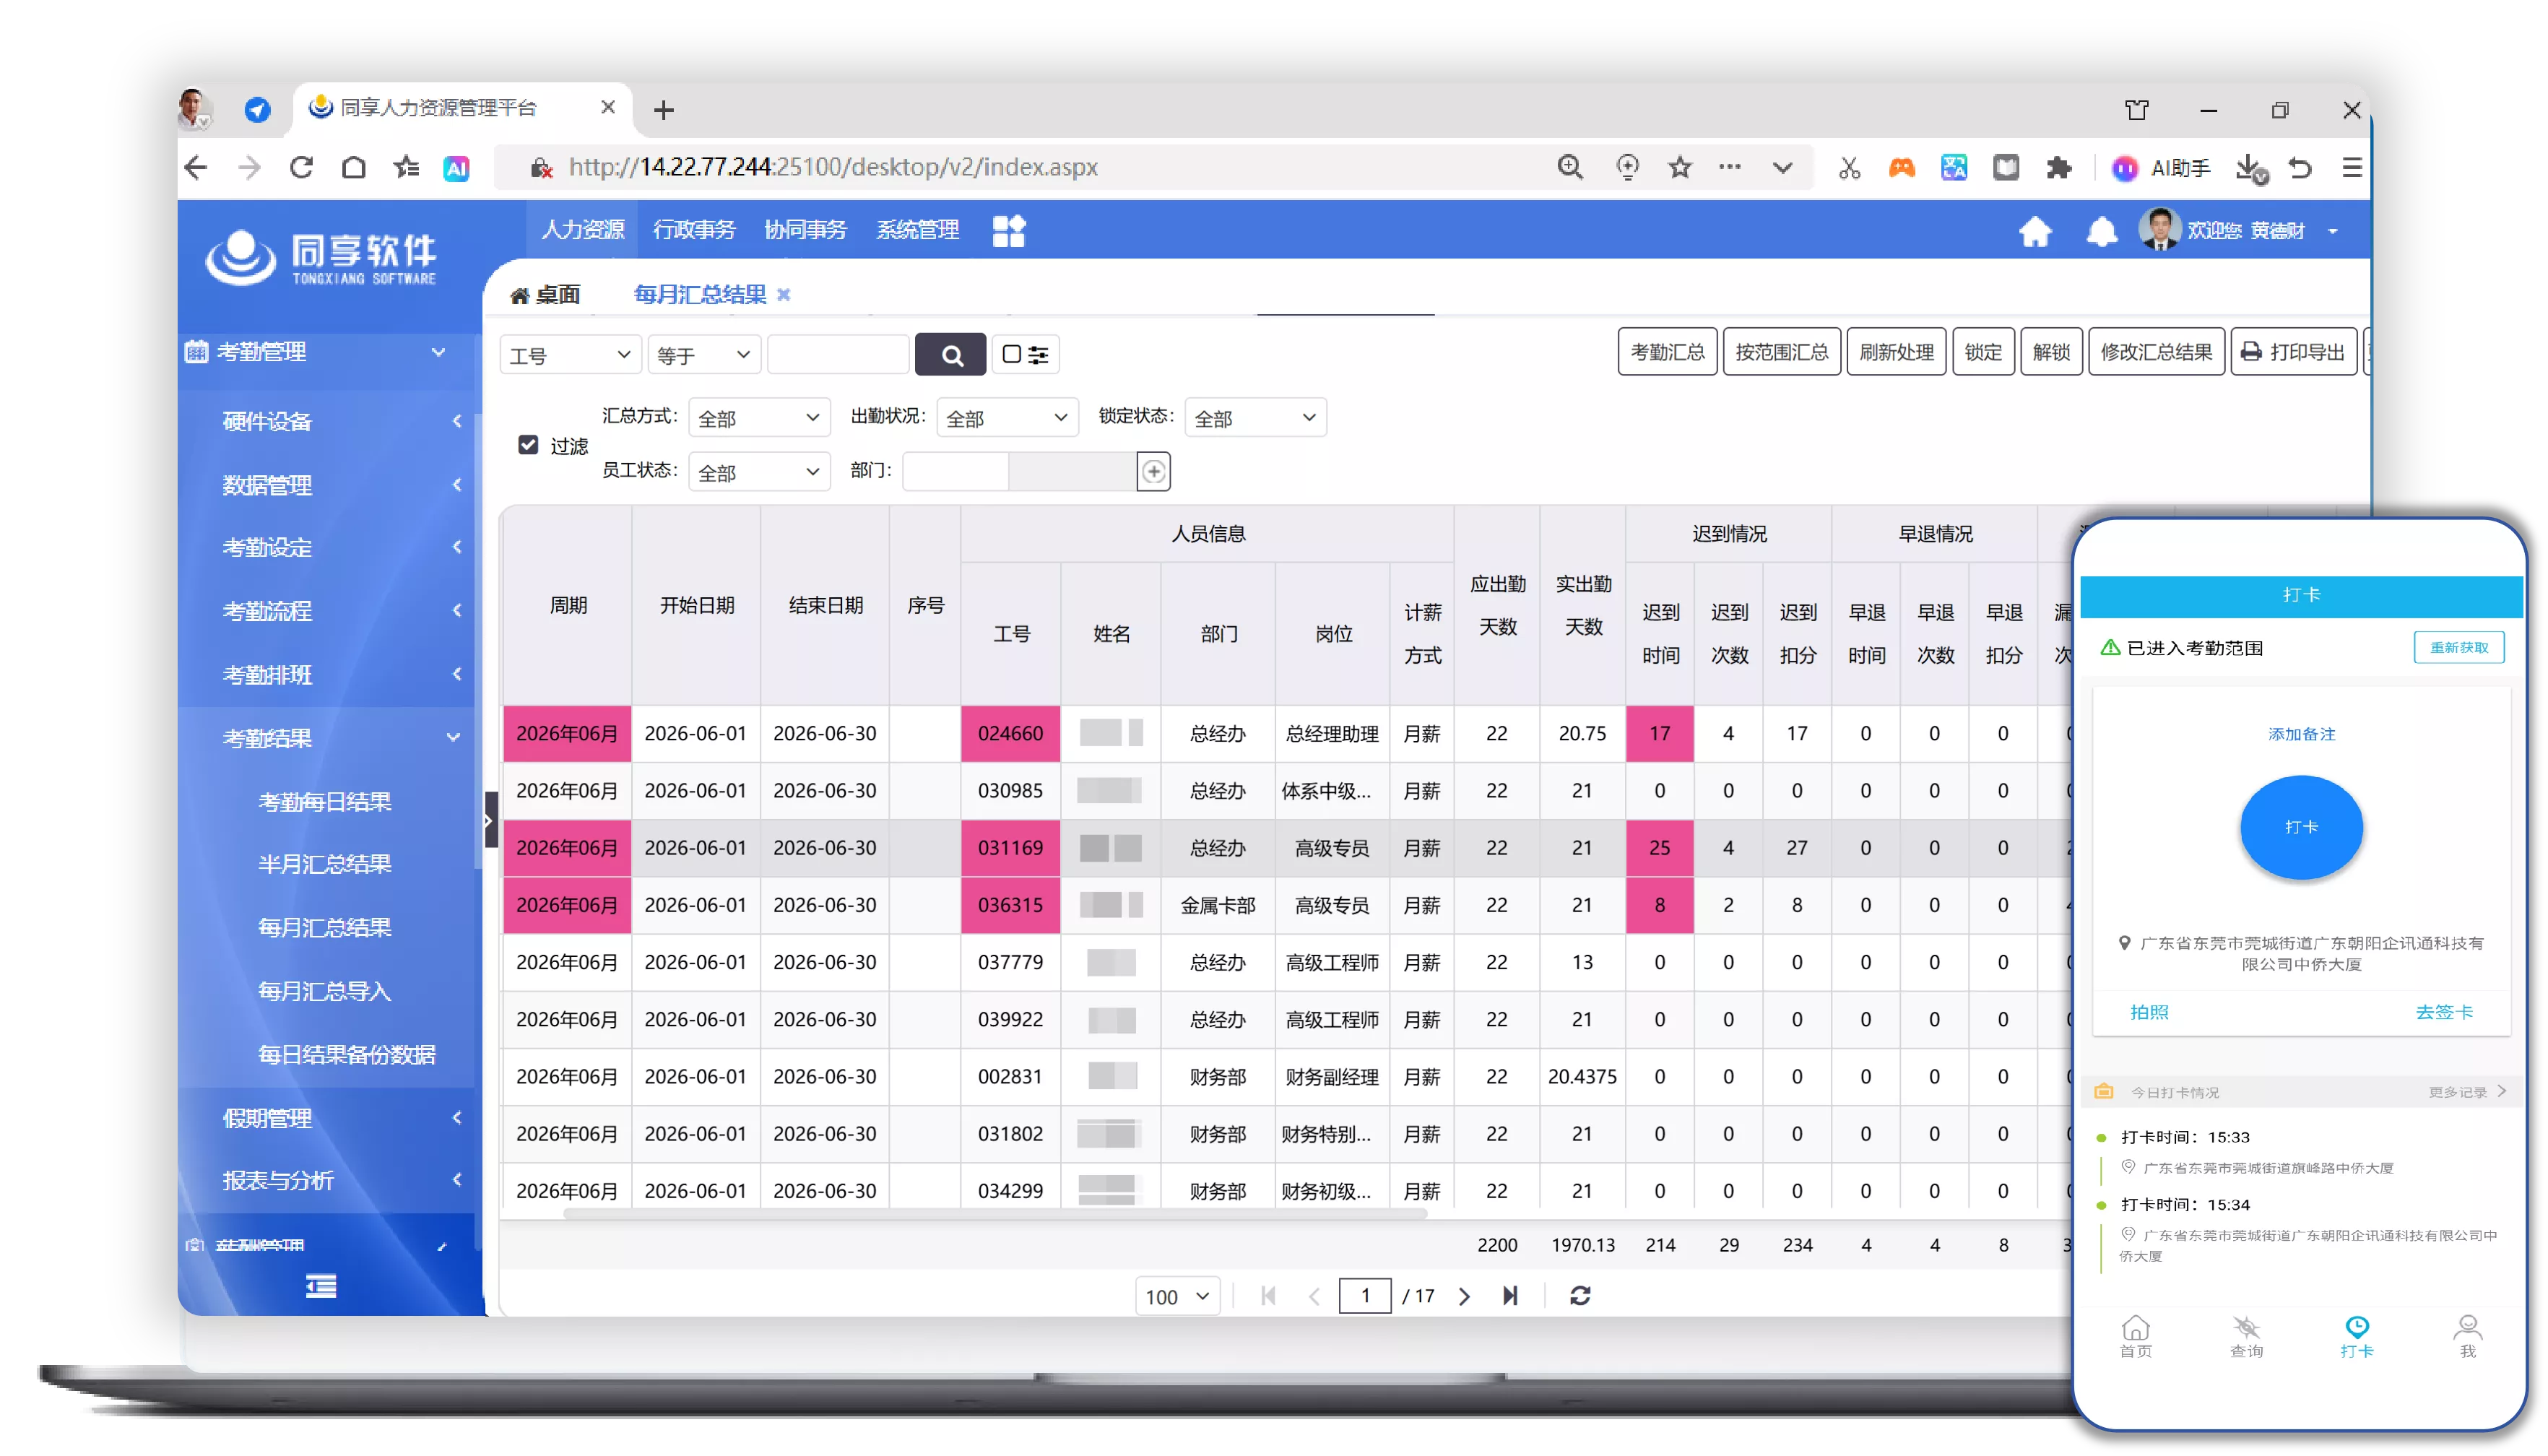Viewport: 2548px width, 1456px height.
Task: Open the advanced filter settings icon
Action: pyautogui.click(x=1038, y=354)
